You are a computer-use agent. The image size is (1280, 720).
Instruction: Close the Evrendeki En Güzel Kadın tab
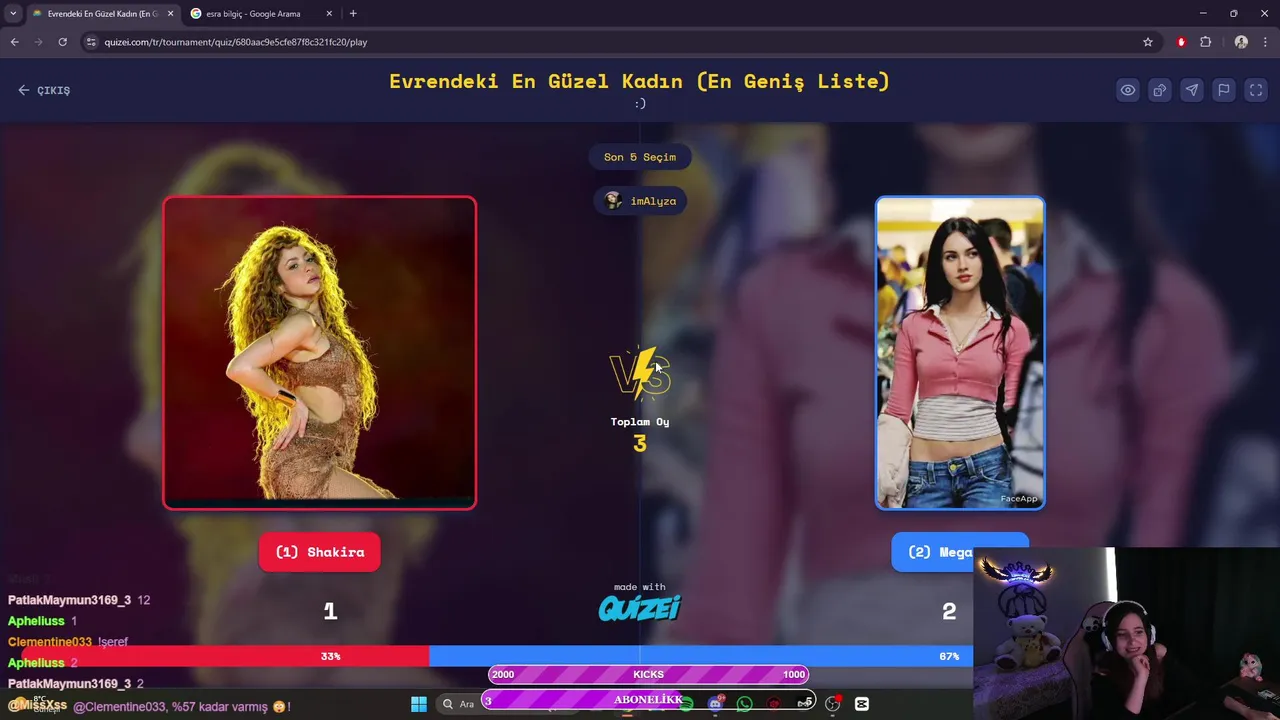(170, 14)
